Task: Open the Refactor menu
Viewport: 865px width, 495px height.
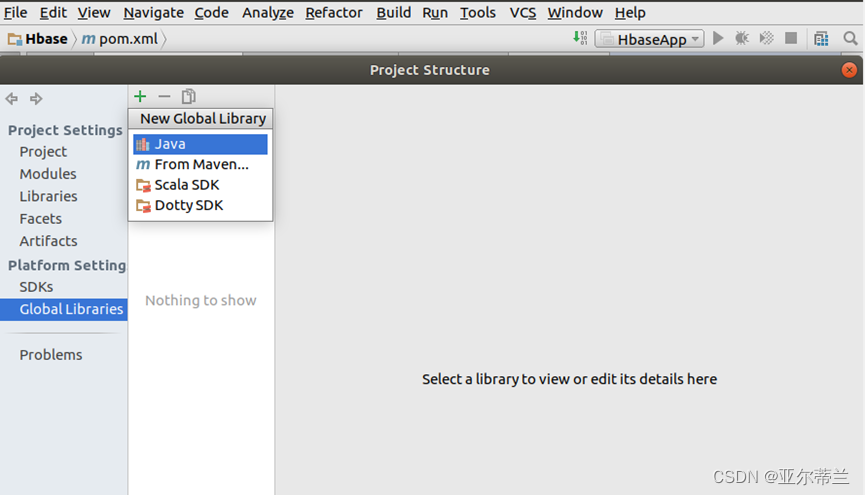Action: tap(334, 13)
